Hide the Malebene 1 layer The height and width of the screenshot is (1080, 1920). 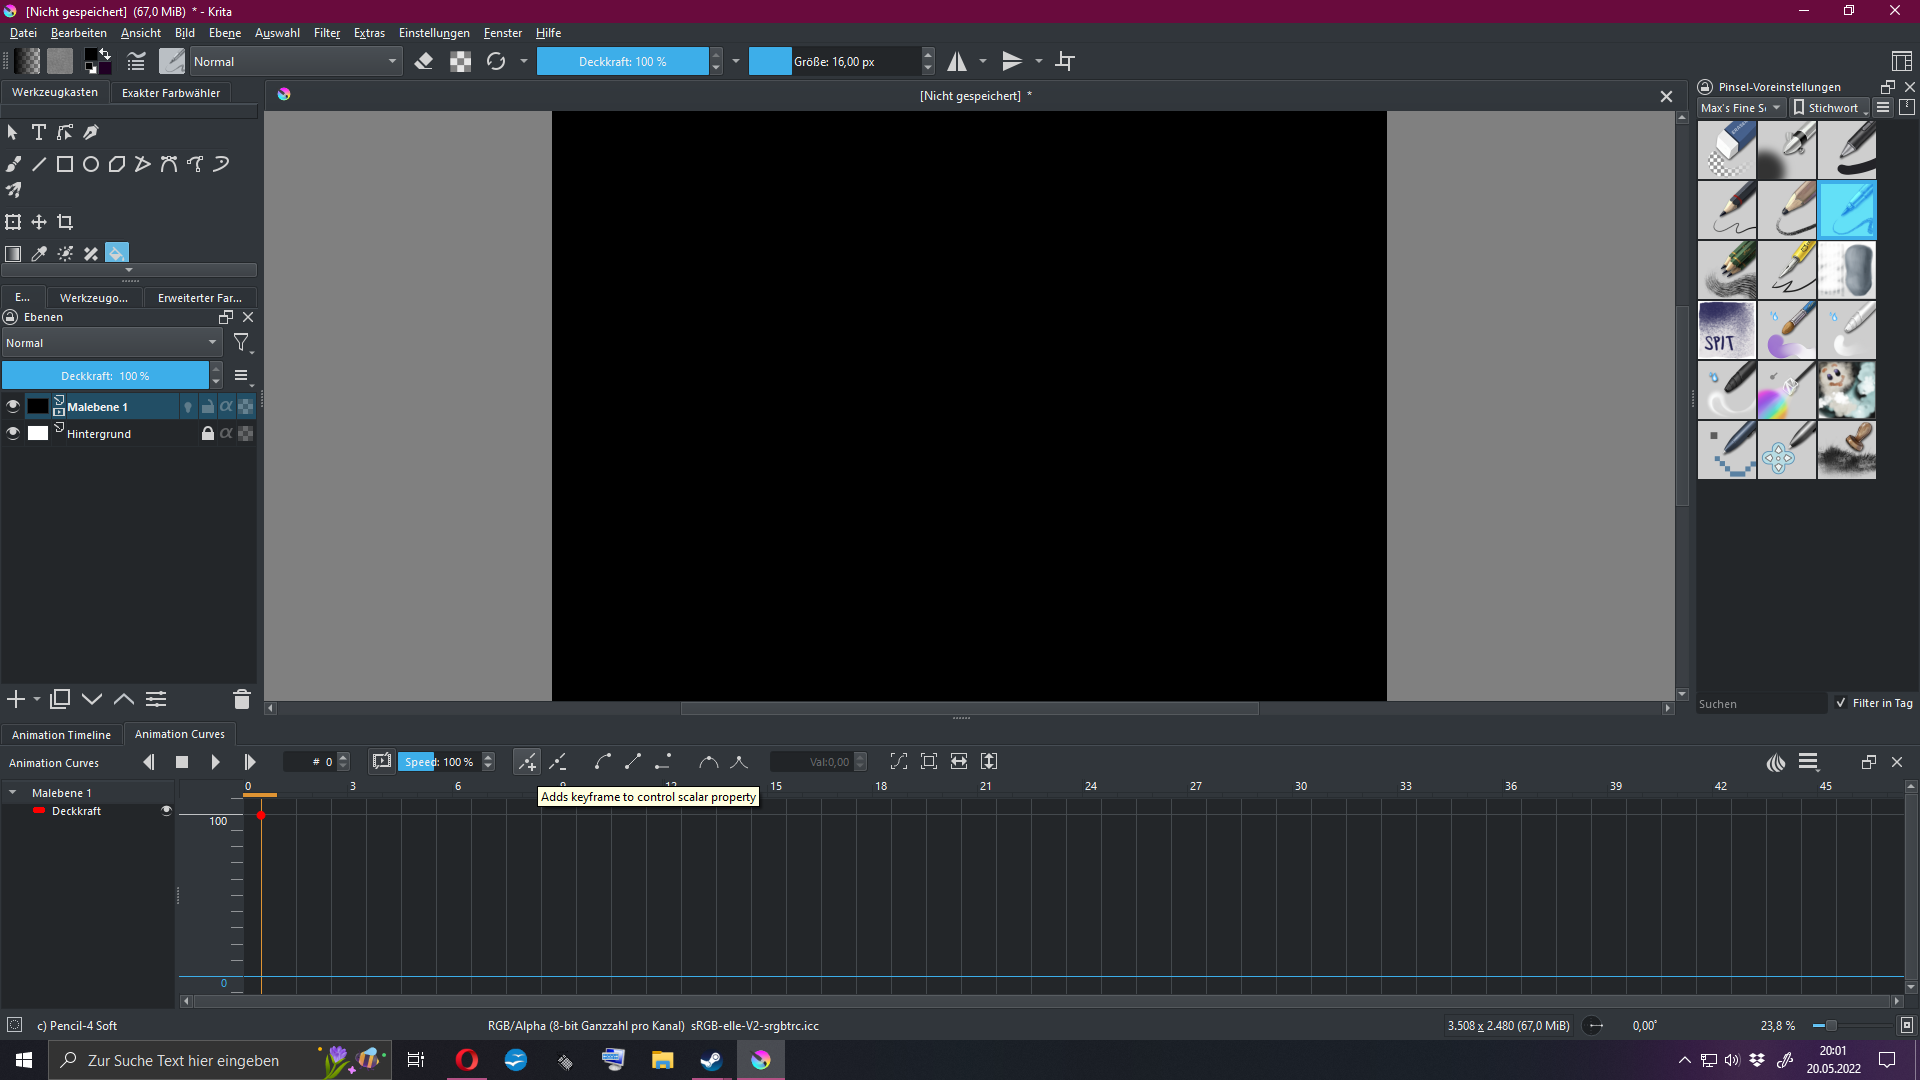coord(13,407)
